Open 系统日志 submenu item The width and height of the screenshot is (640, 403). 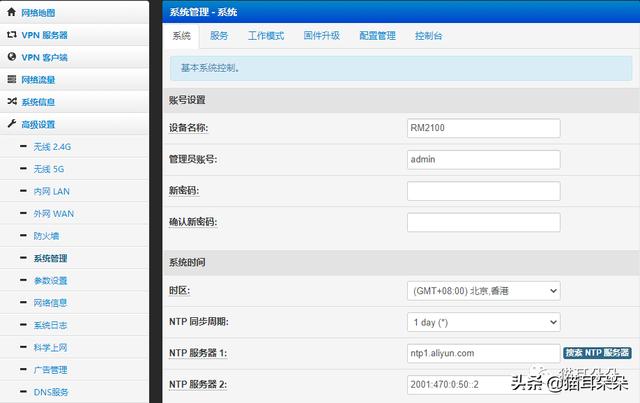point(50,325)
